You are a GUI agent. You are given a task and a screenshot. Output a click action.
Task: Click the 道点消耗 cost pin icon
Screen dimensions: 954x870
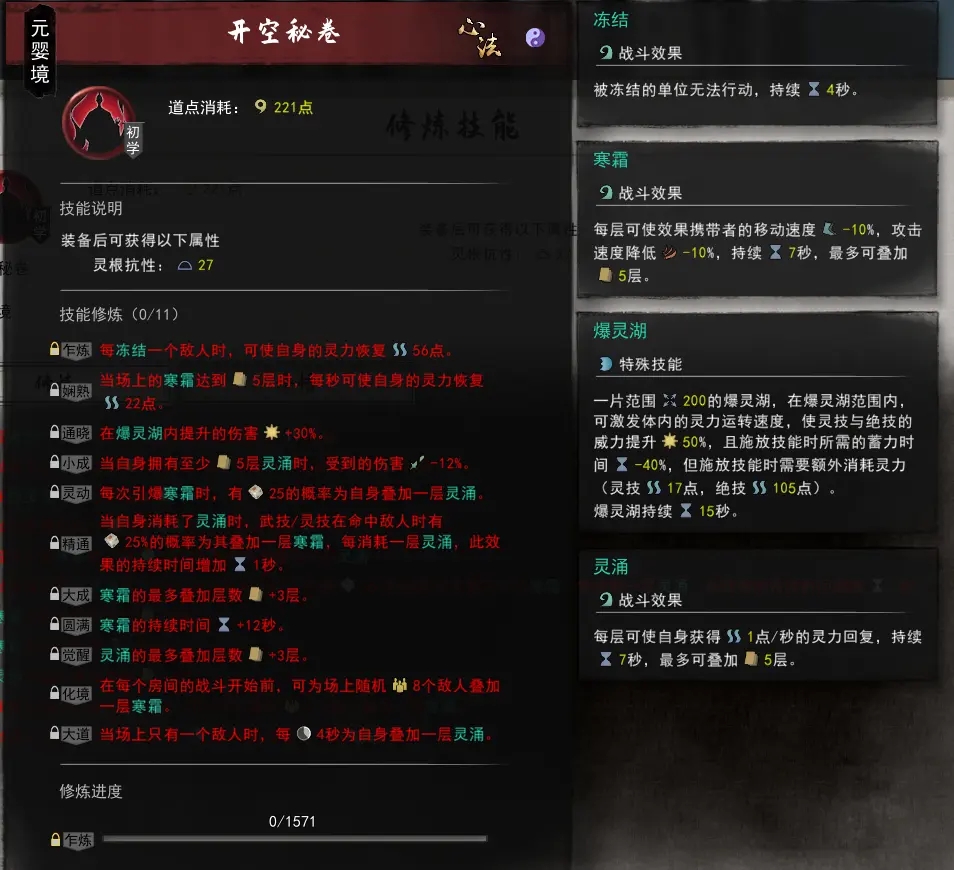260,106
